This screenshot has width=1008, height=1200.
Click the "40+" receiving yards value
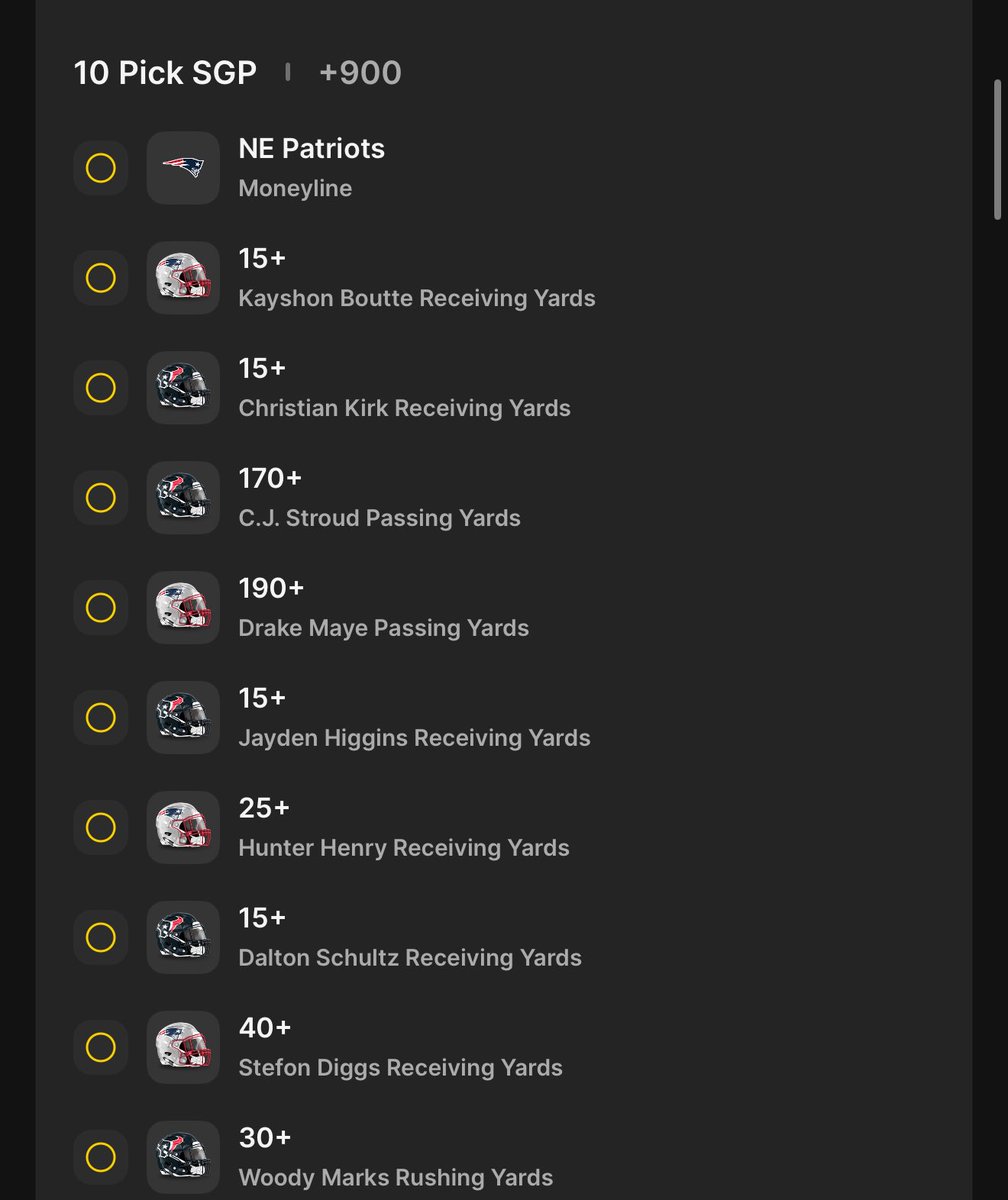pyautogui.click(x=265, y=1028)
